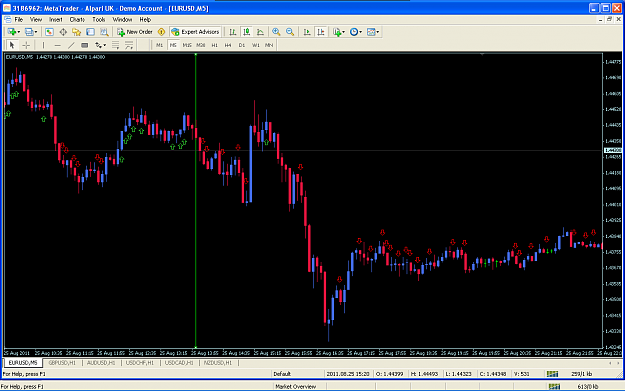The image size is (625, 391).
Task: Open the Help menu
Action: (x=145, y=20)
